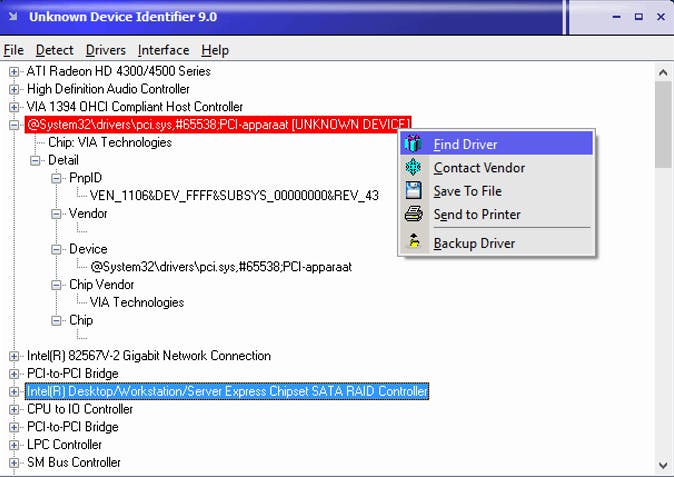Click the Backup Driver icon
This screenshot has width=674, height=477.
tap(414, 242)
